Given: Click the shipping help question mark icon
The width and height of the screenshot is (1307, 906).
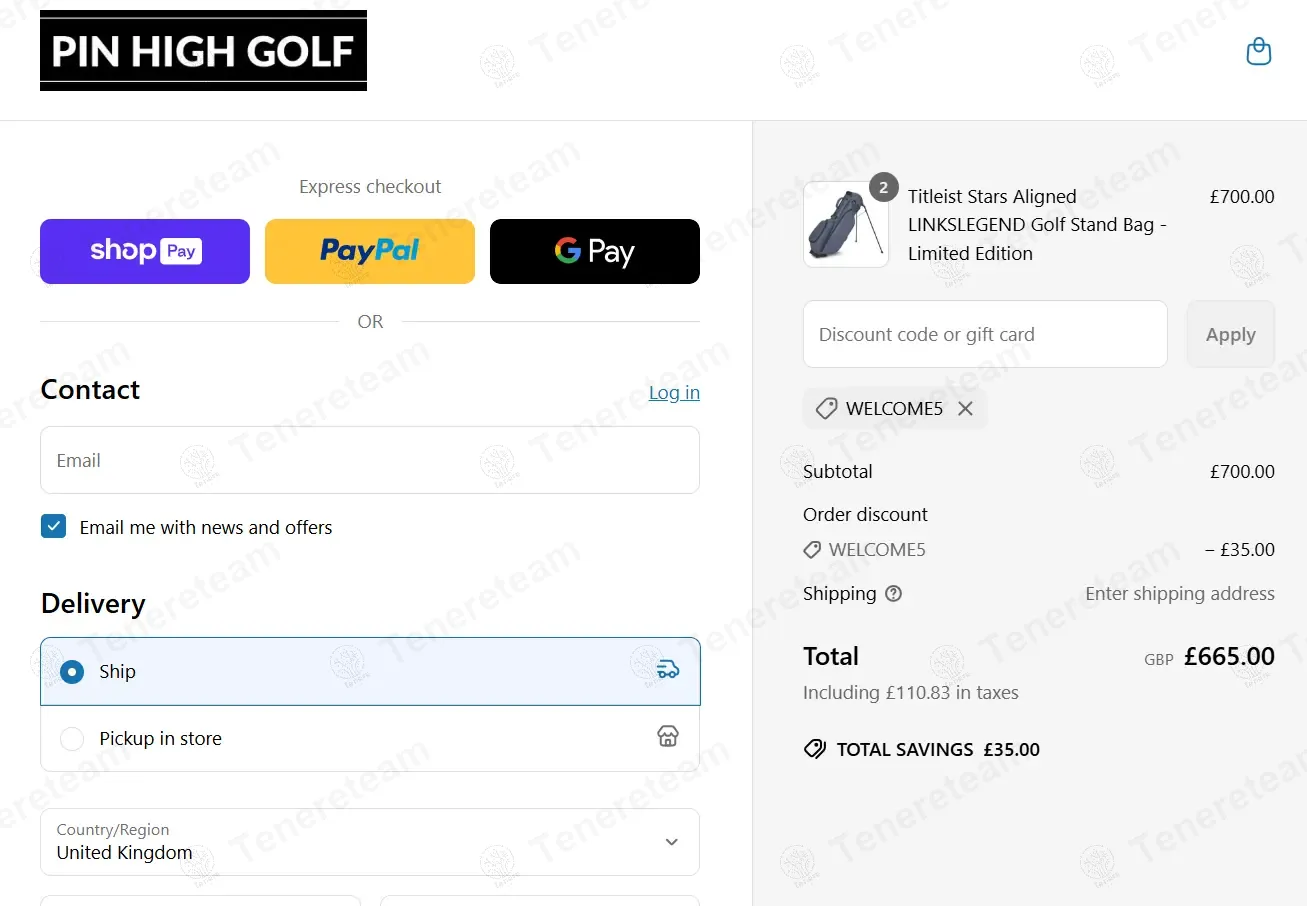Looking at the screenshot, I should 893,594.
